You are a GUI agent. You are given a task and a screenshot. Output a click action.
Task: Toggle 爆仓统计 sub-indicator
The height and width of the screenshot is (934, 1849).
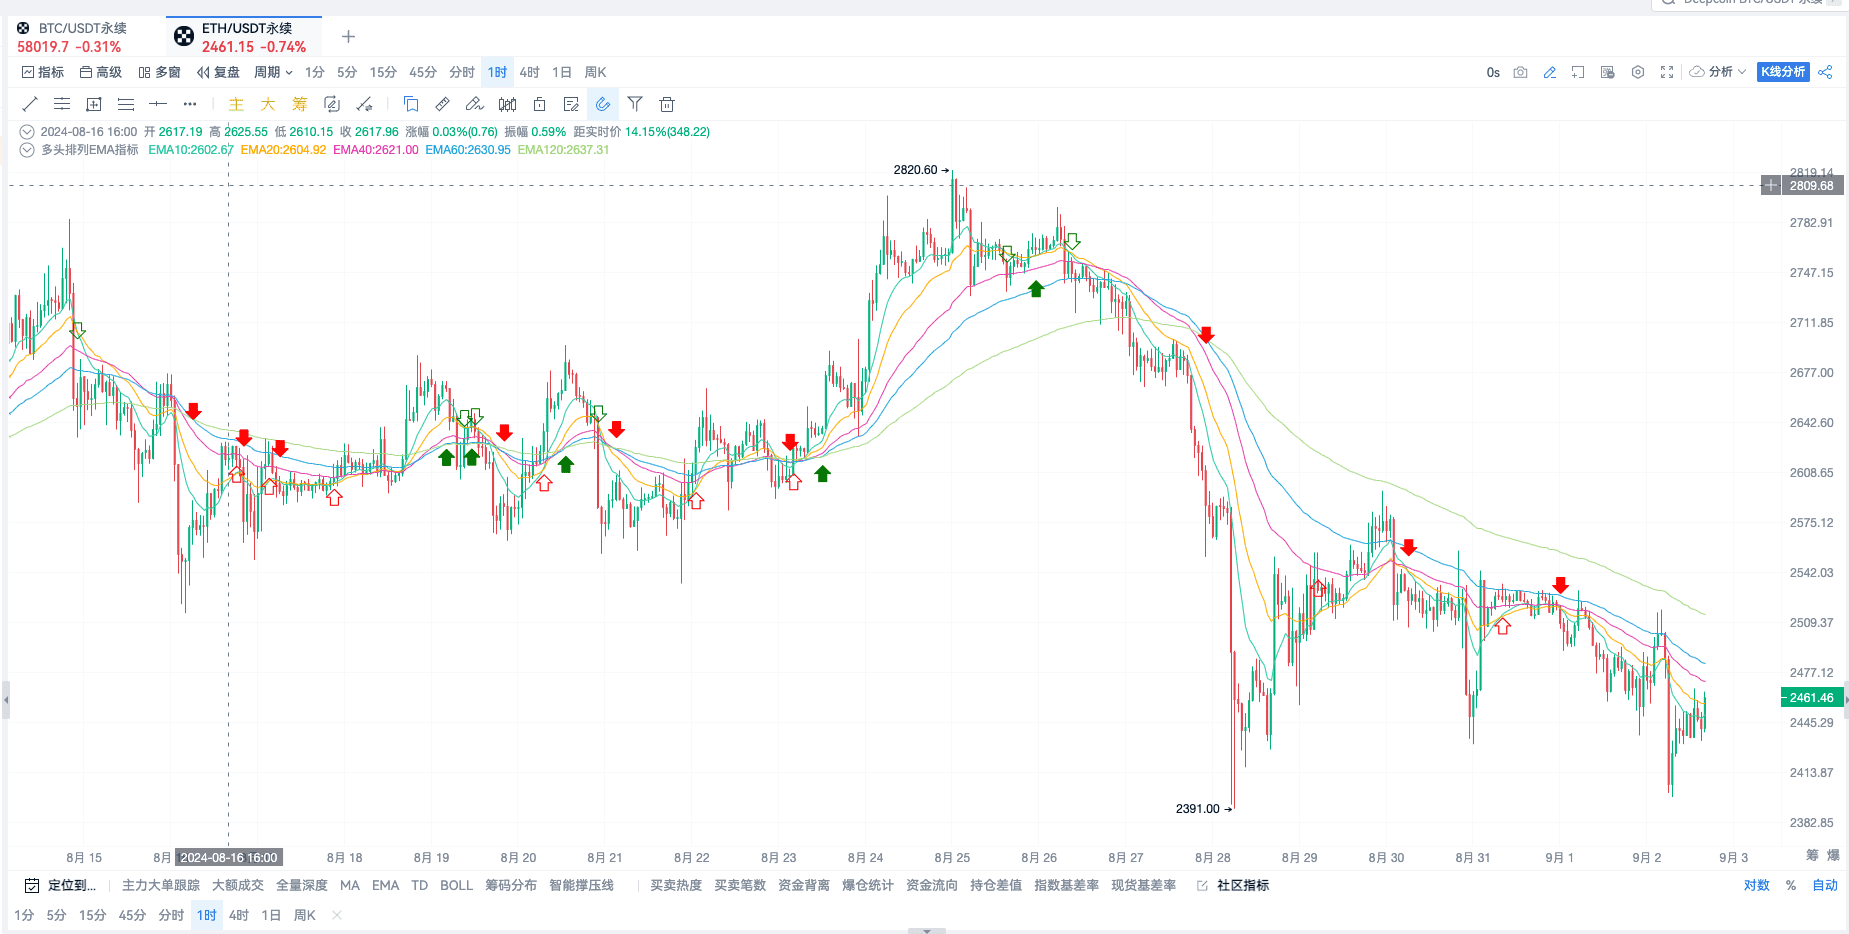[867, 885]
